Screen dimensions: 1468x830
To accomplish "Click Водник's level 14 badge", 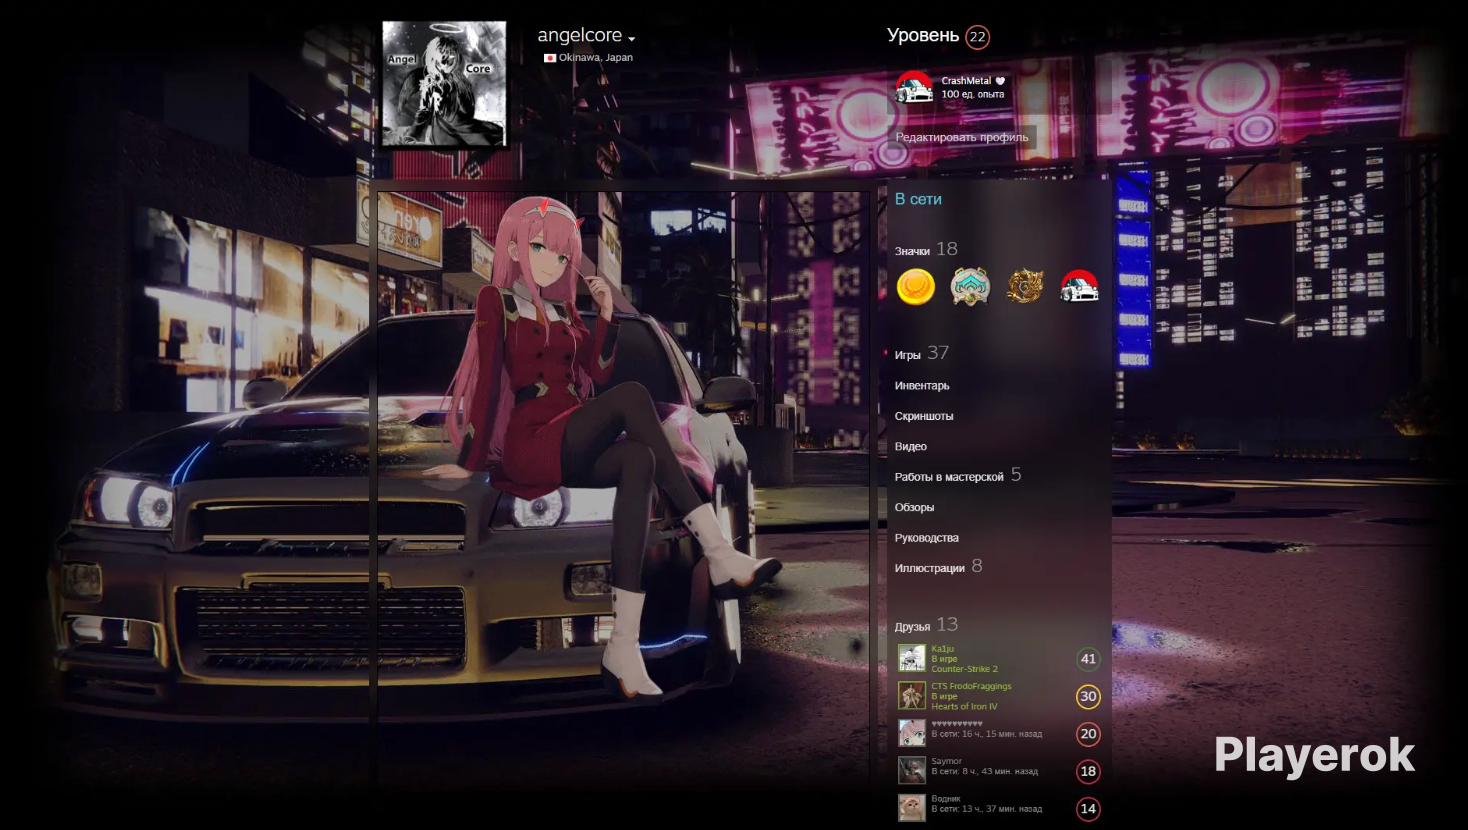I will [x=1088, y=809].
